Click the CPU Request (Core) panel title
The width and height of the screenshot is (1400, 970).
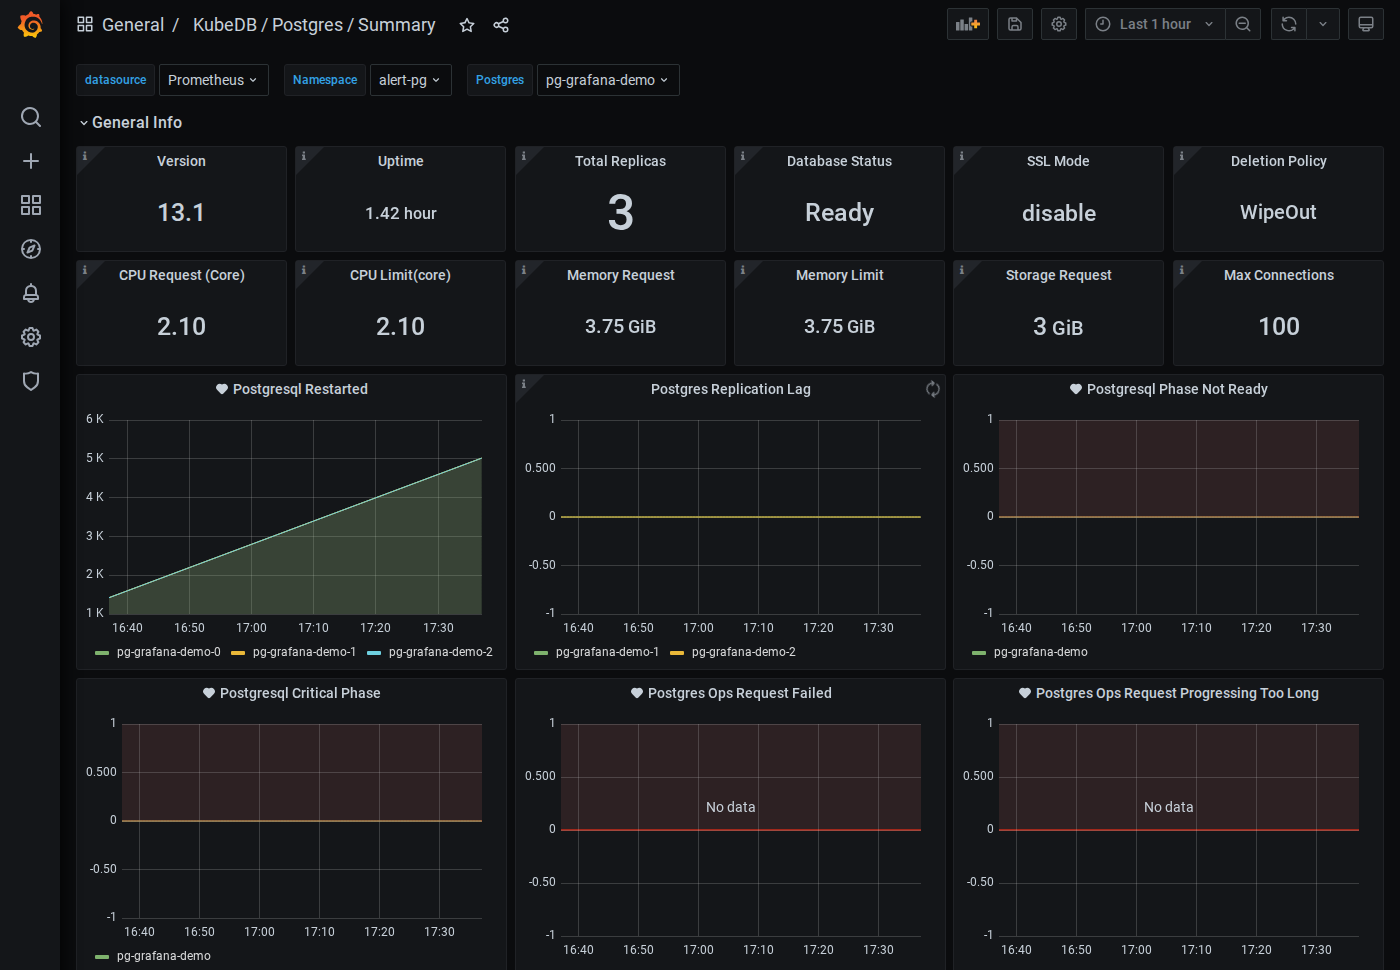pyautogui.click(x=182, y=275)
